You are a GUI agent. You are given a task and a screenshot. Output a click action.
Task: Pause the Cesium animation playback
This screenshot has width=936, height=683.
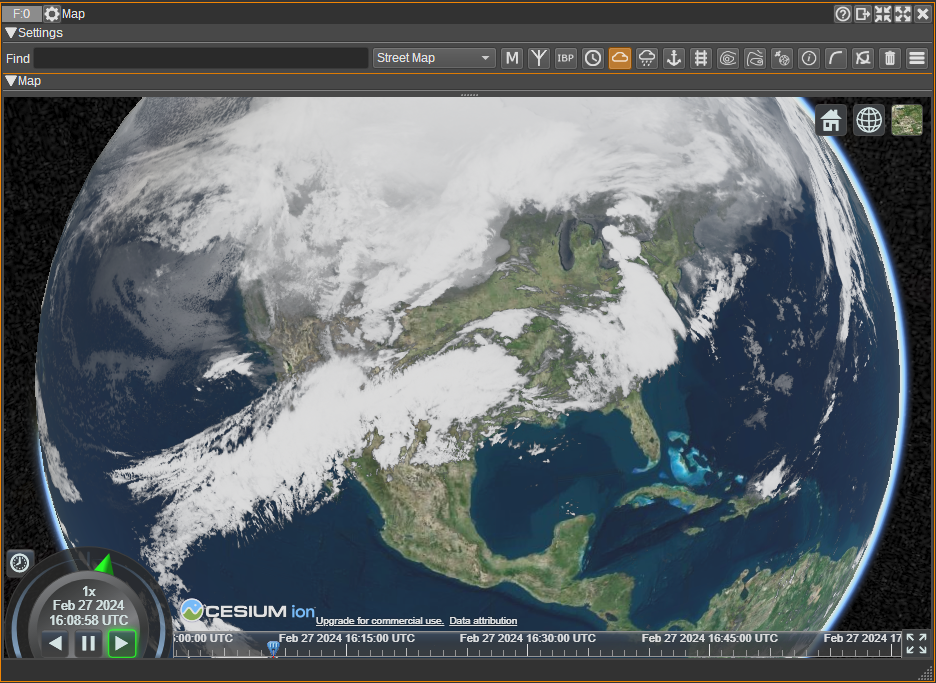(88, 643)
